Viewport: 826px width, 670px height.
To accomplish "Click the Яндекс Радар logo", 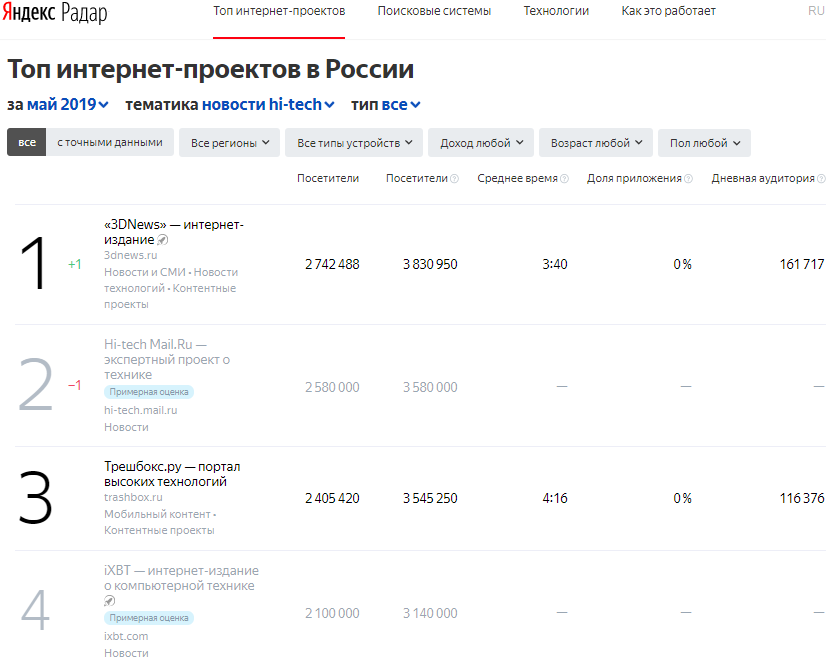I will (55, 12).
